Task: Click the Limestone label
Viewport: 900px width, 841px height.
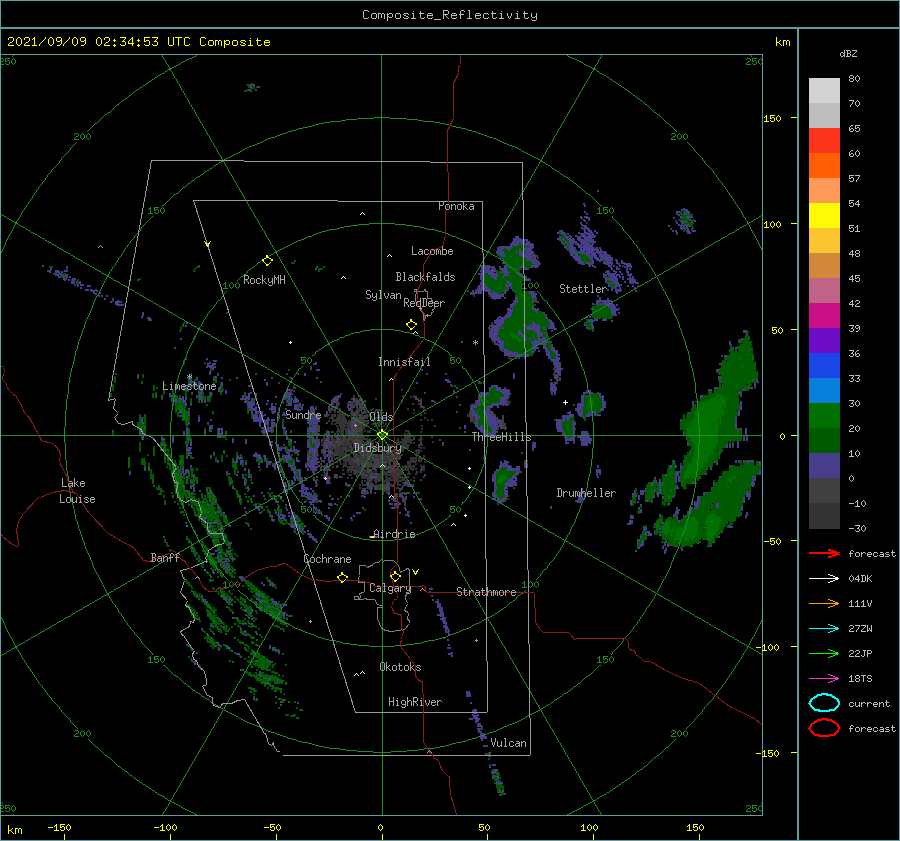Action: click(x=189, y=386)
